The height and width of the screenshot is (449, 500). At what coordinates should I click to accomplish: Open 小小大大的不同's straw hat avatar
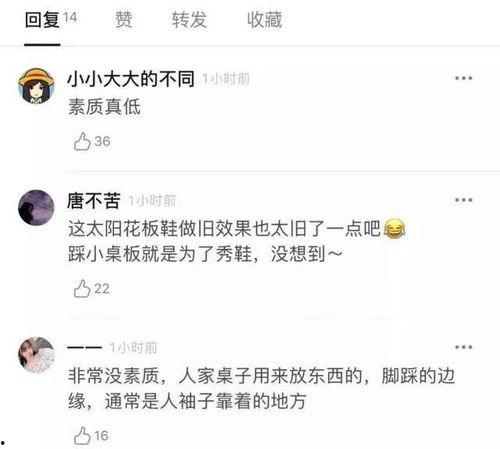click(x=36, y=86)
